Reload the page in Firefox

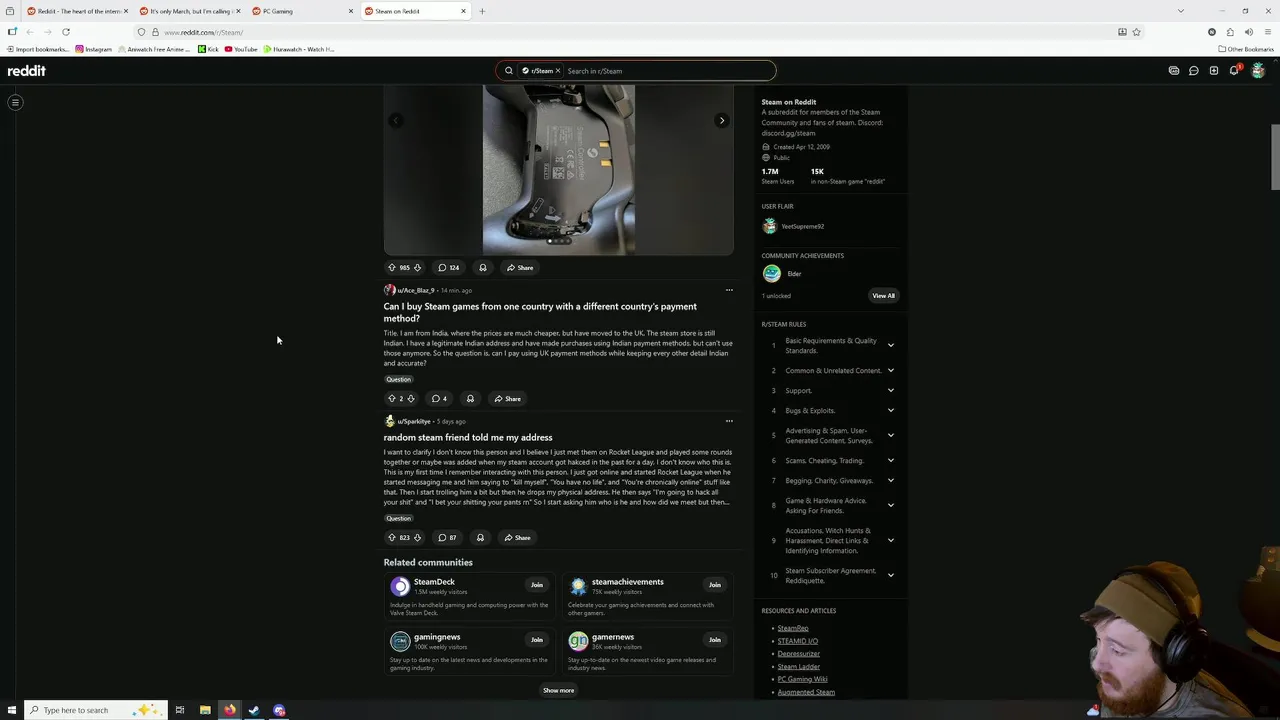[66, 32]
